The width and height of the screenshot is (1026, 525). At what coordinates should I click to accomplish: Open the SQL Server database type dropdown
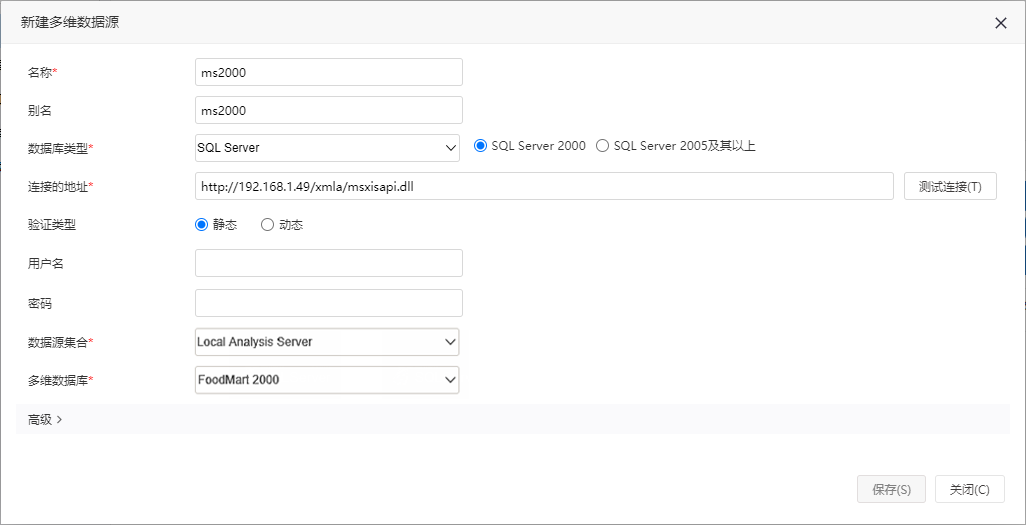[327, 148]
